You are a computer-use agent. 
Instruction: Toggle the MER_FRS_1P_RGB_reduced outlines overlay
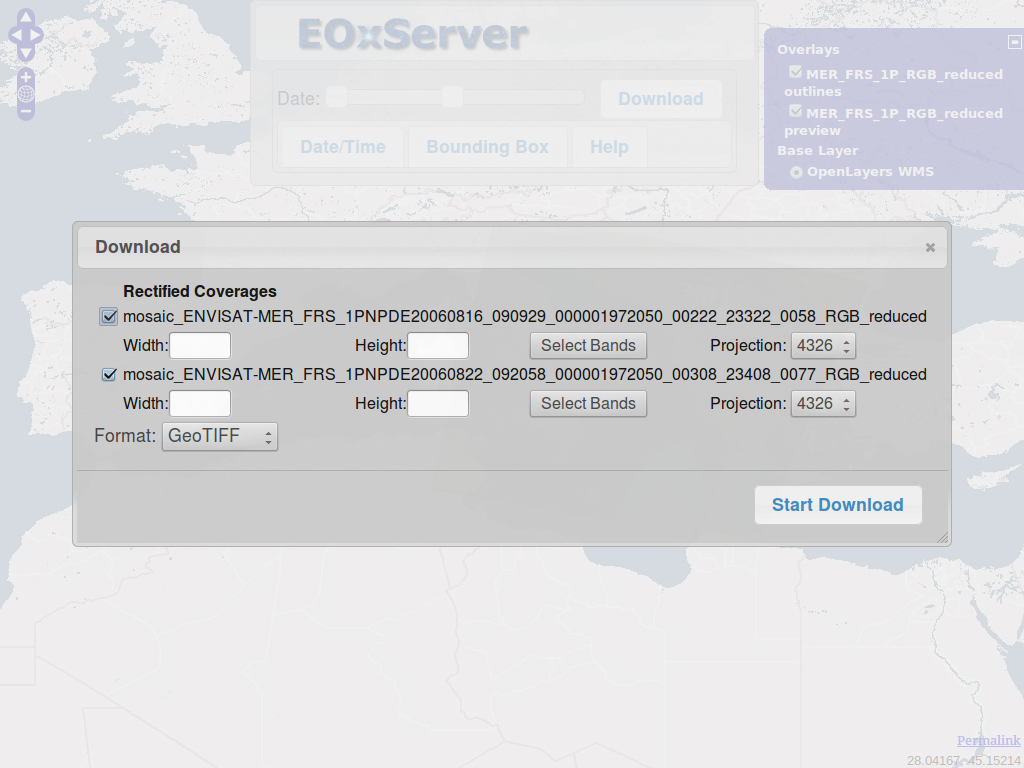[795, 72]
